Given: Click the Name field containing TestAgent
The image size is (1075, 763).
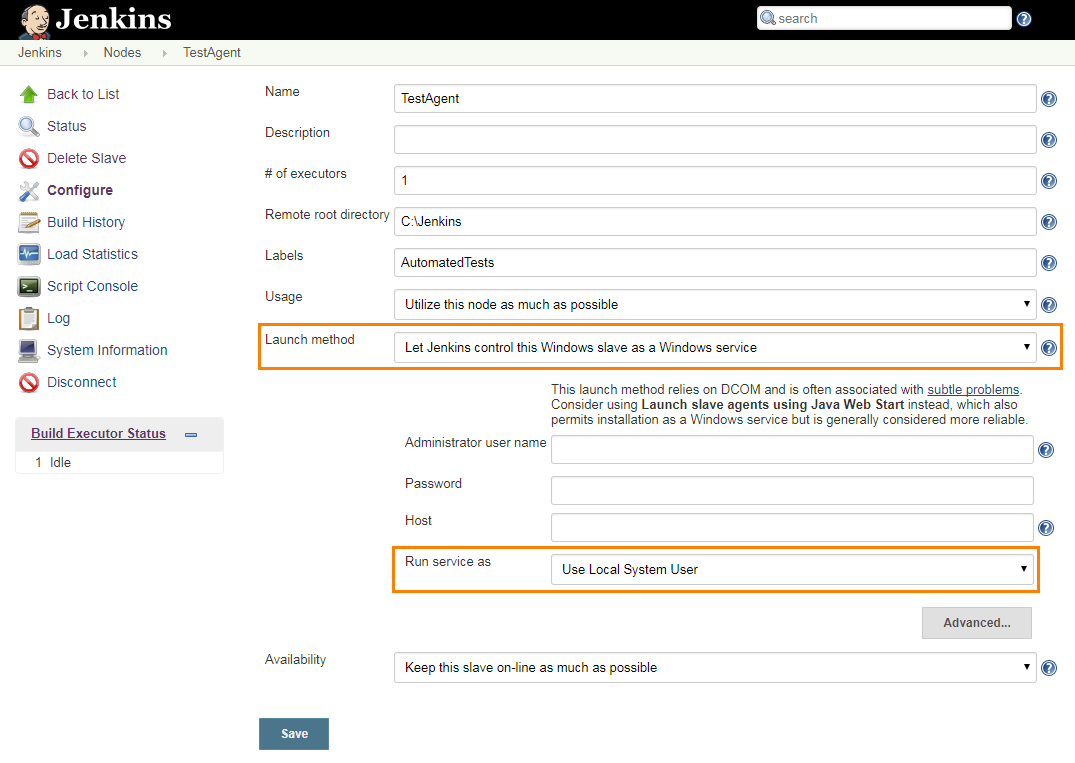Looking at the screenshot, I should pyautogui.click(x=715, y=99).
